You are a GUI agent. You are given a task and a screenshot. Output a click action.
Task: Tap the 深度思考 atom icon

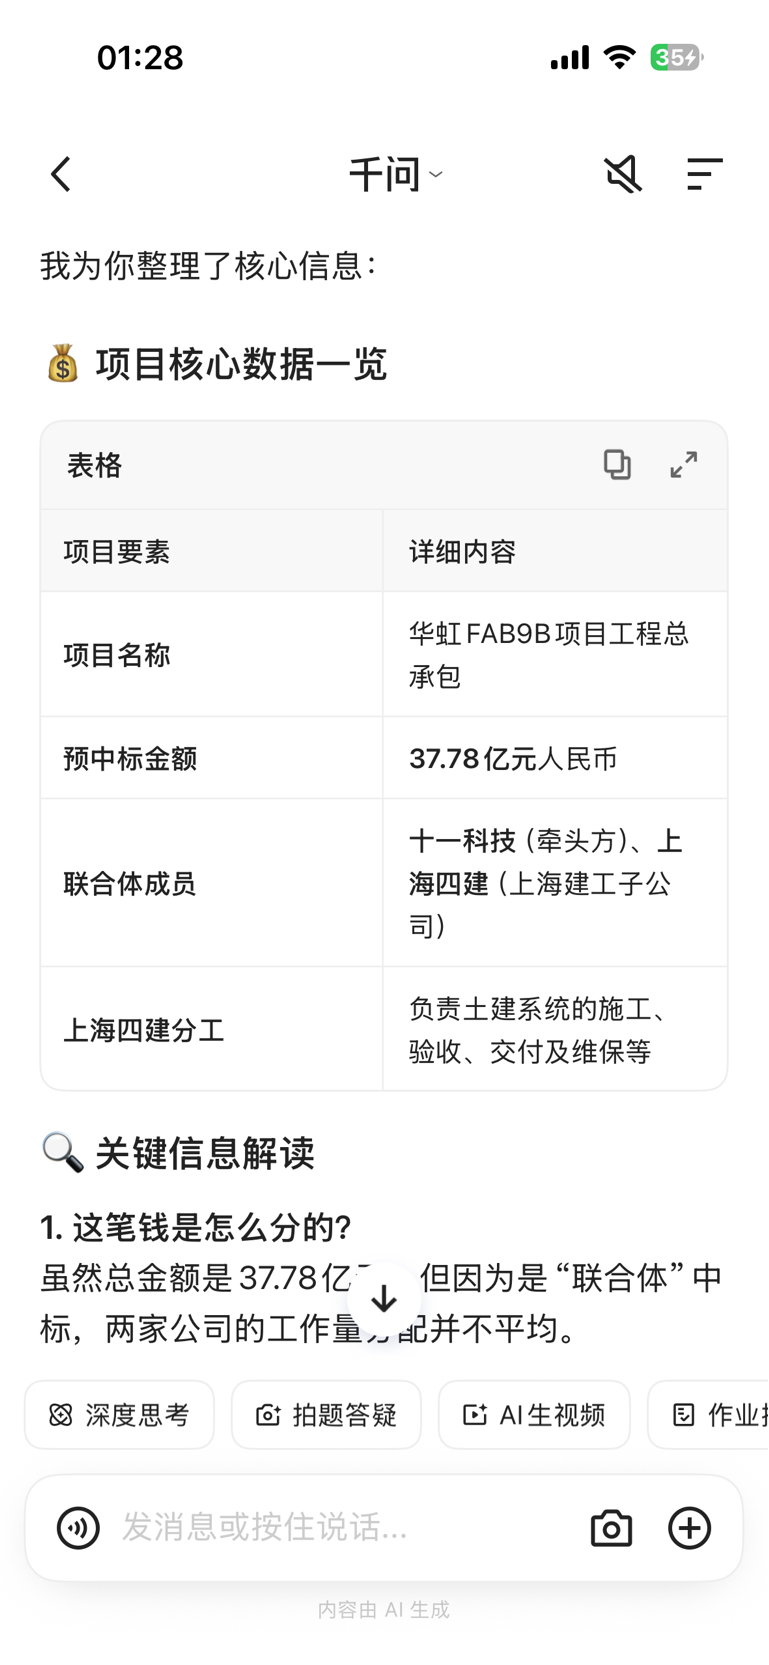(x=61, y=1414)
